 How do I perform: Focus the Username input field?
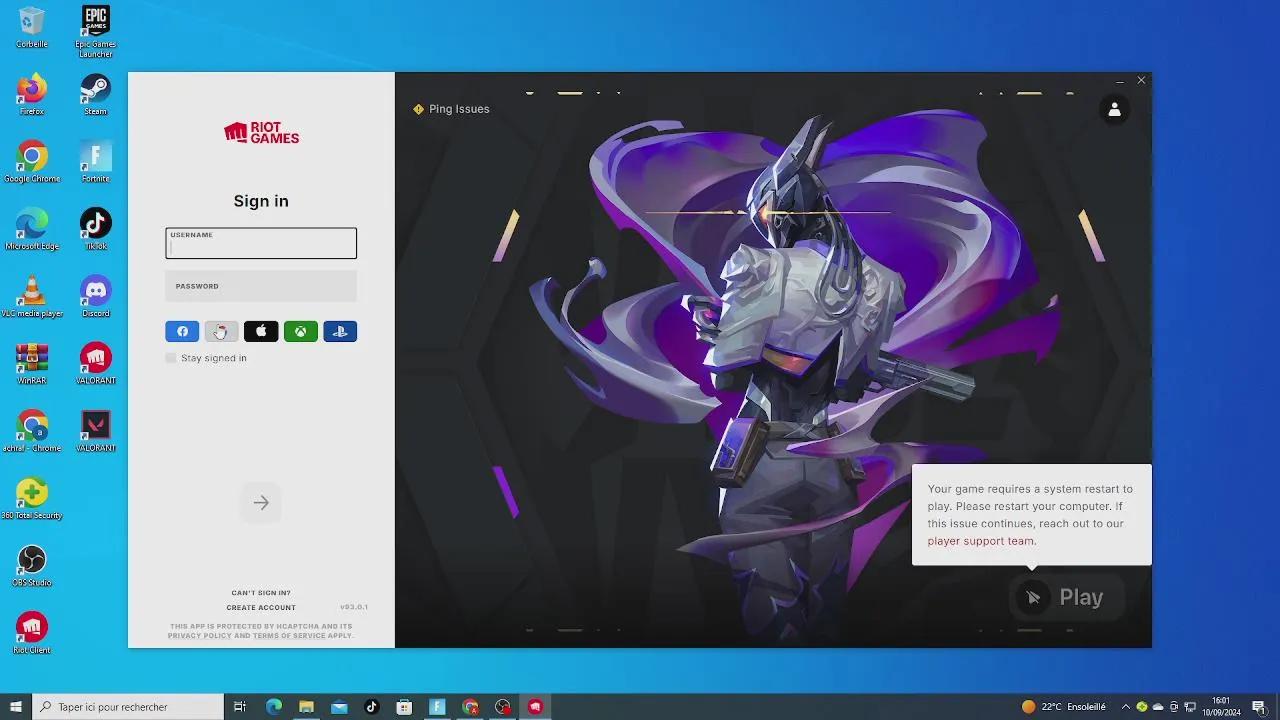[x=261, y=243]
